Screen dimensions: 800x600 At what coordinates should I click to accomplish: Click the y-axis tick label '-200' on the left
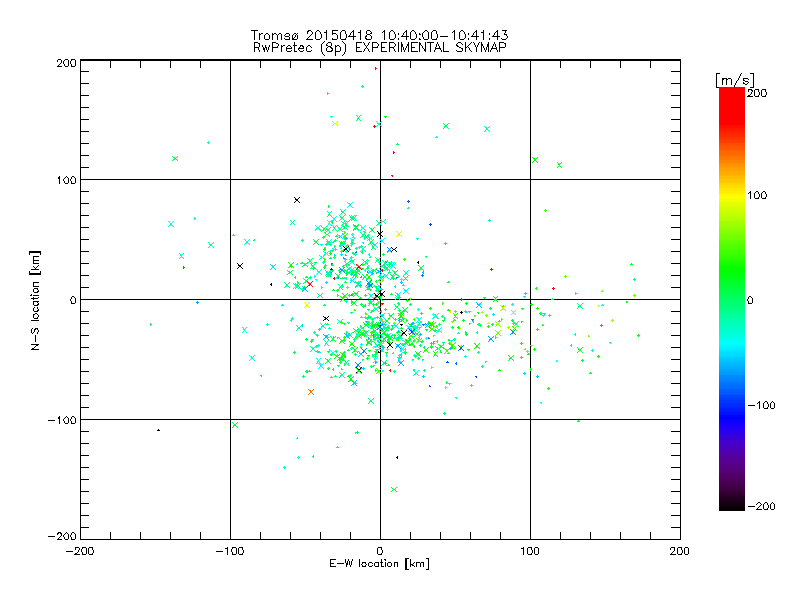click(62, 536)
